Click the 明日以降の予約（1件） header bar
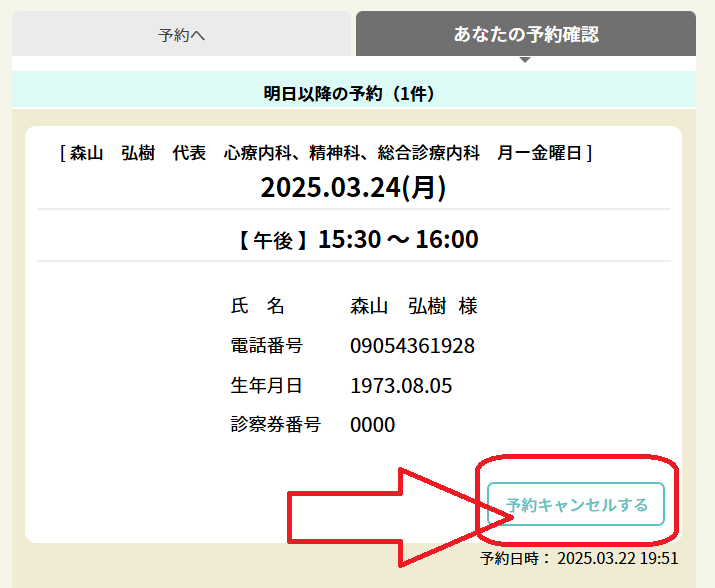715x588 pixels. pos(355,94)
